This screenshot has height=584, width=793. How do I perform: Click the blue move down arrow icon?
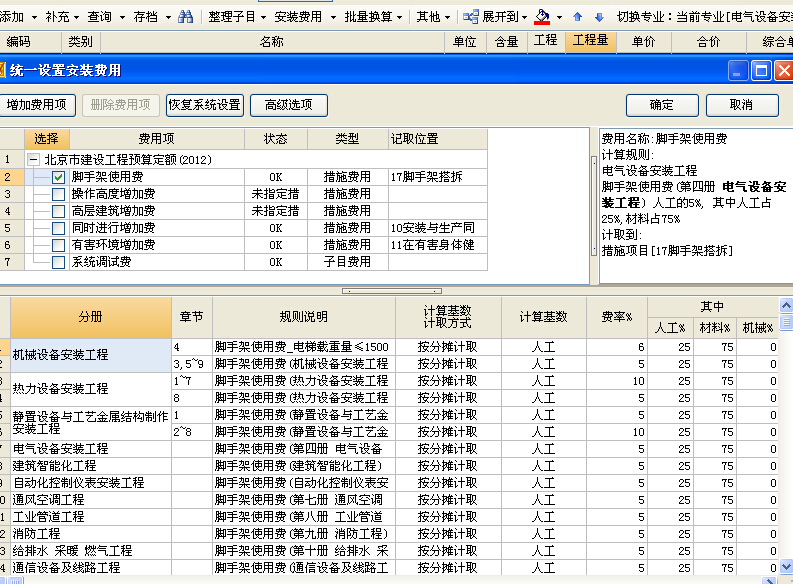tap(599, 17)
